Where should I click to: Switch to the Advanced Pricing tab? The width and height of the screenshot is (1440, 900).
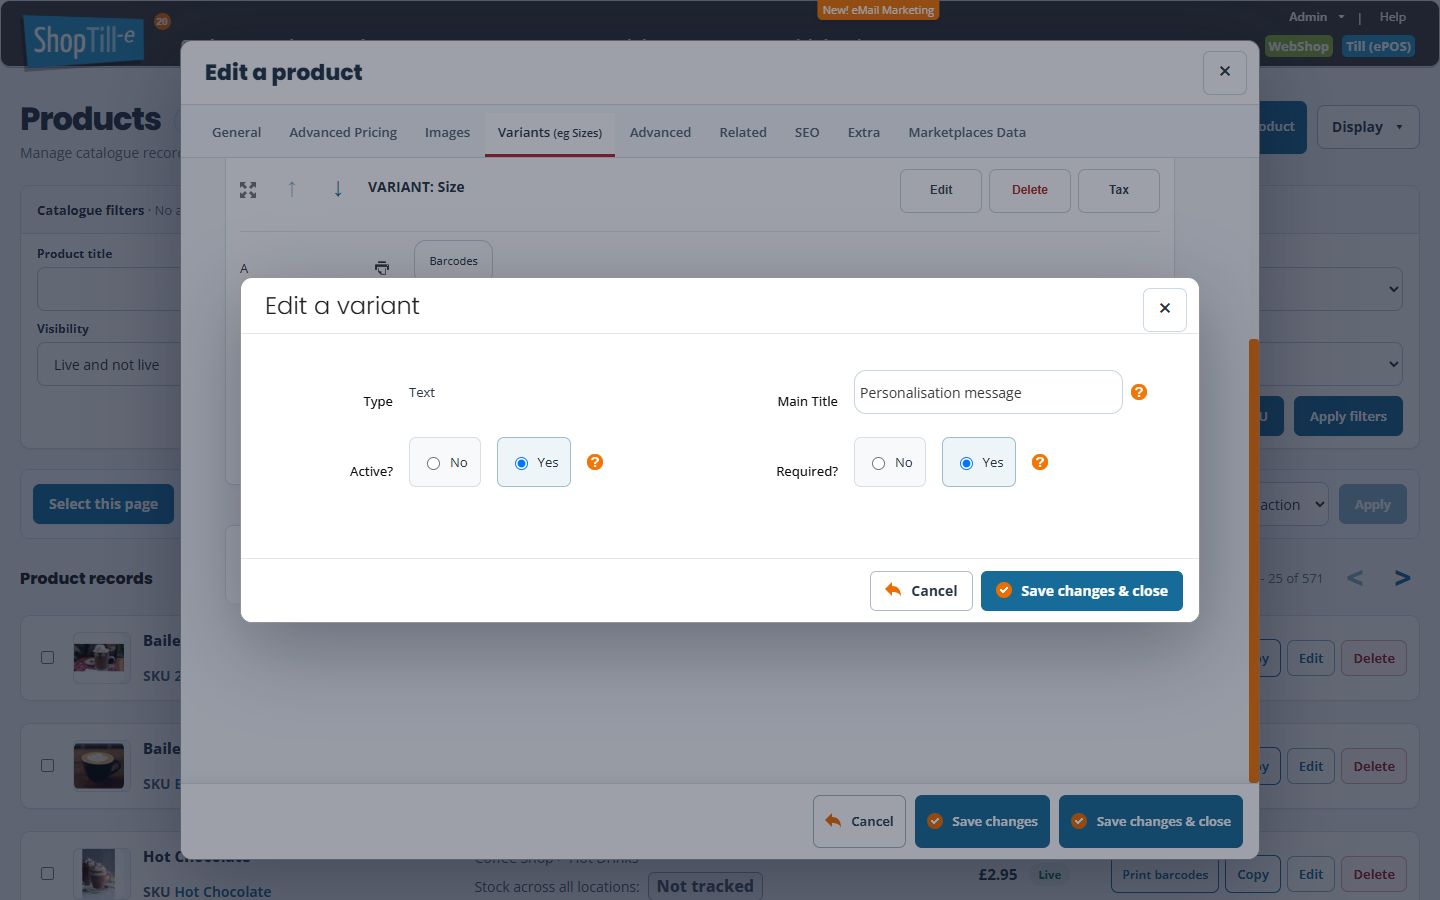343,132
